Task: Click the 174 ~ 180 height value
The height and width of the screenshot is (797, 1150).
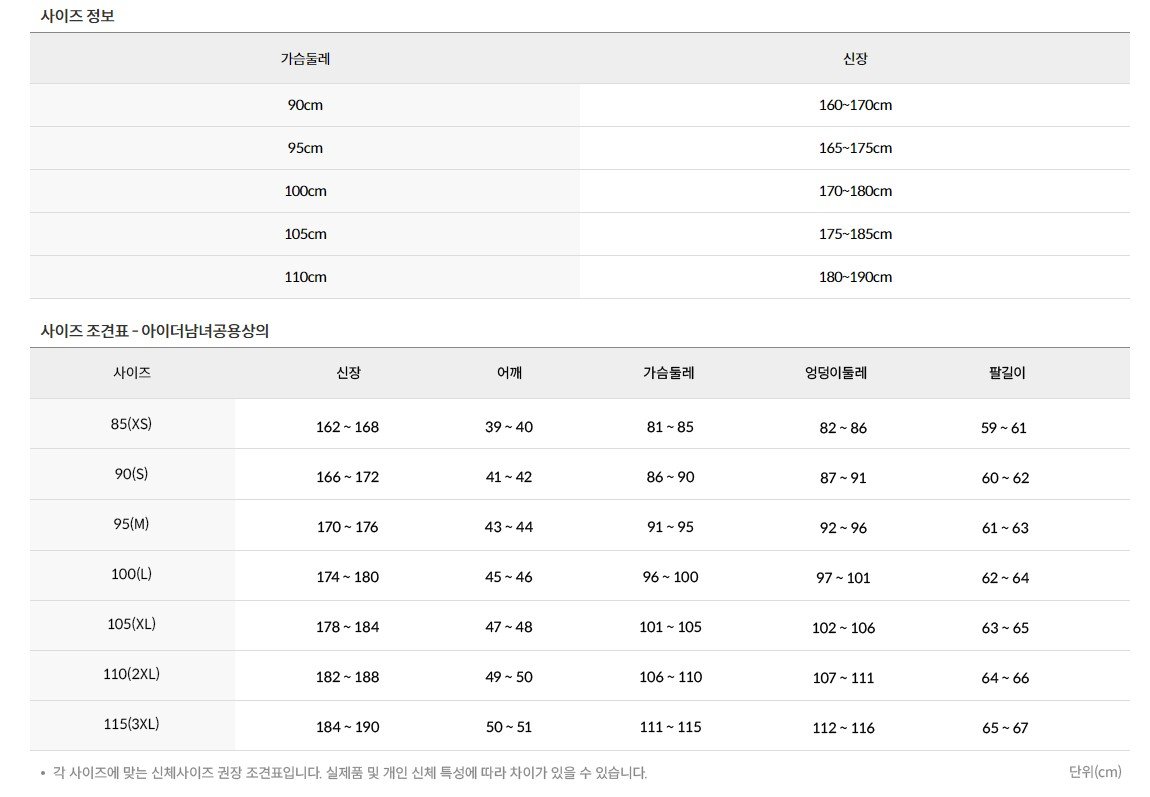Action: point(347,577)
